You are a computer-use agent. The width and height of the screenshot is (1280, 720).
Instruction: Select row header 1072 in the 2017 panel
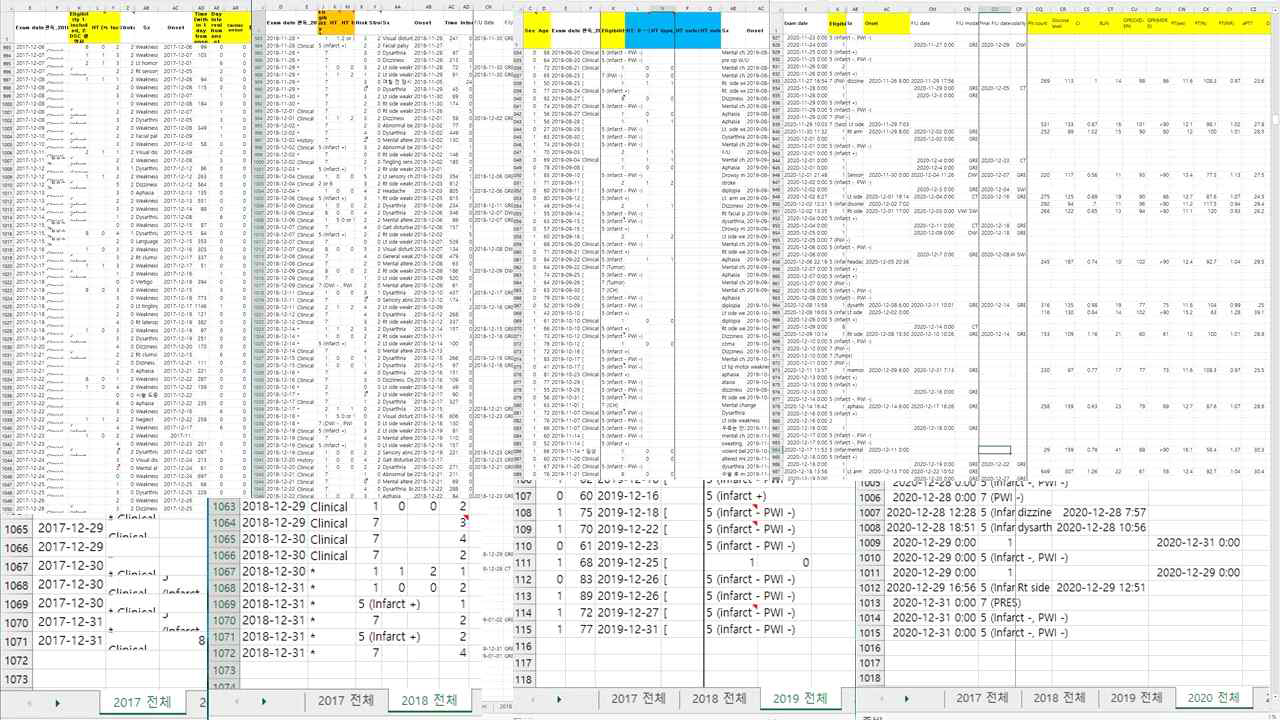(x=15, y=660)
